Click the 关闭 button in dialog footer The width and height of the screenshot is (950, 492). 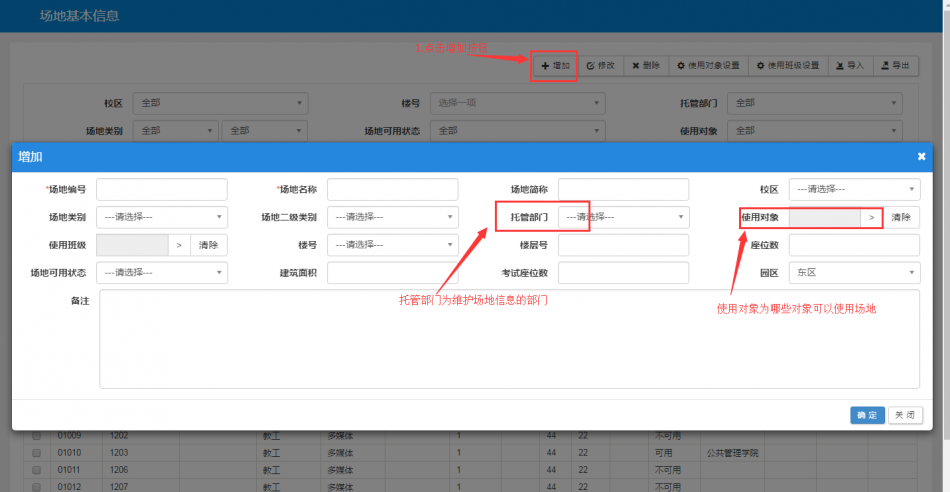(903, 415)
